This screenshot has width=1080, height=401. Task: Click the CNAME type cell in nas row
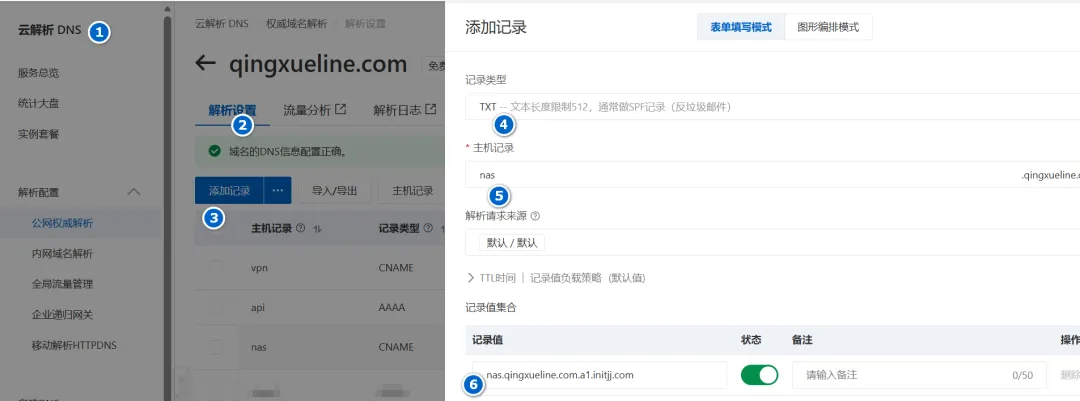point(396,347)
